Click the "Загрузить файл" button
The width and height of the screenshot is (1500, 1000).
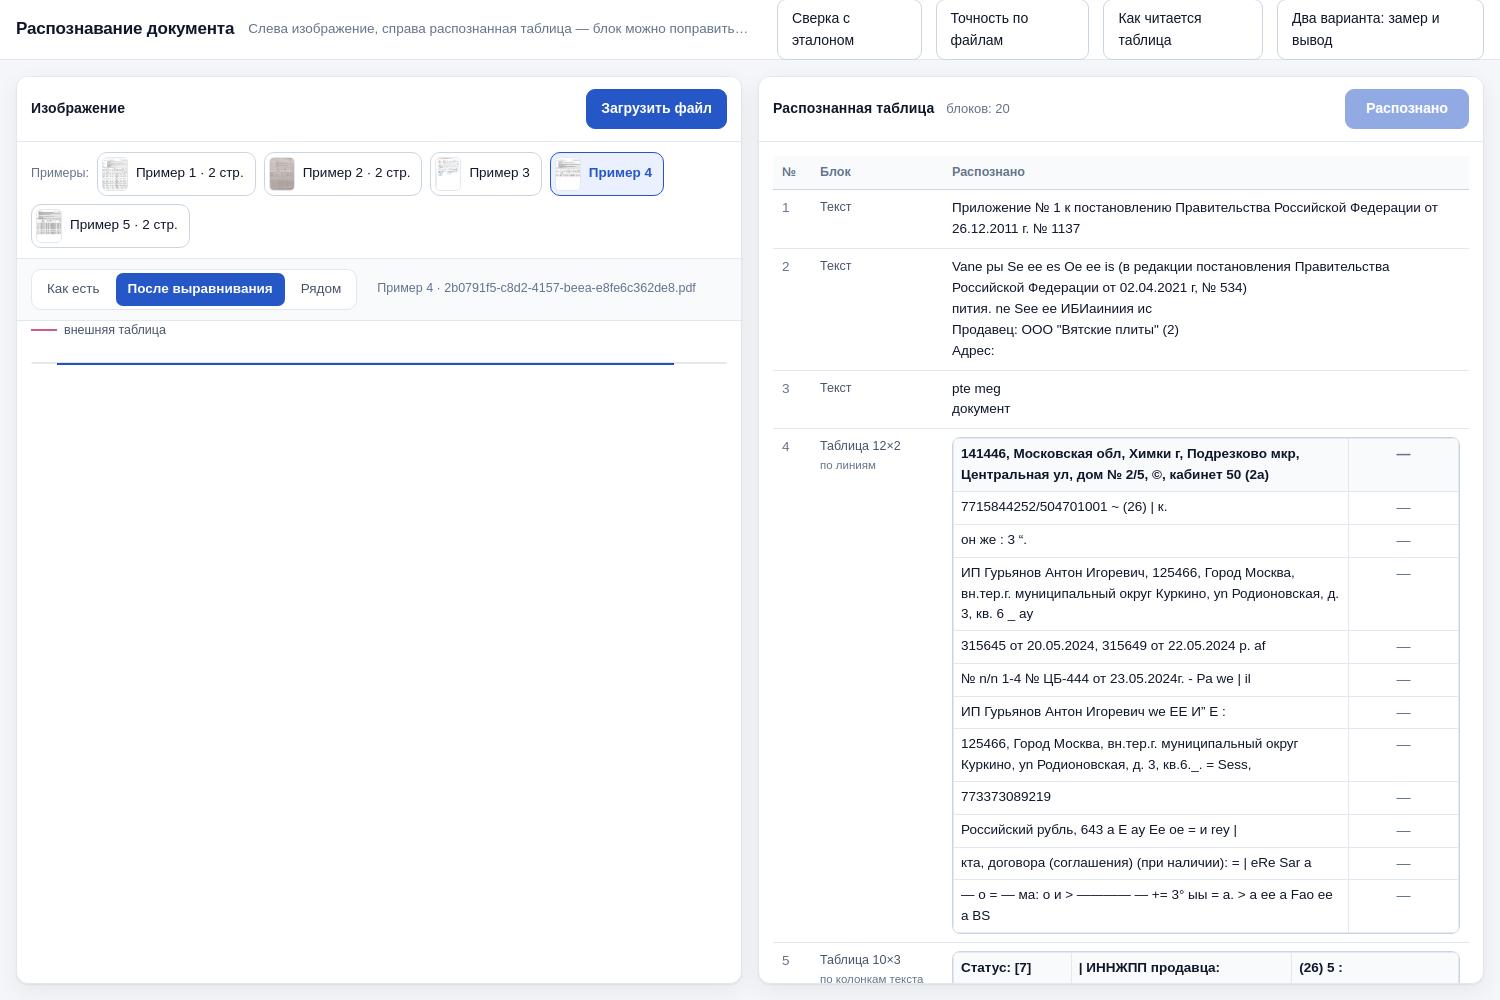[x=656, y=109]
